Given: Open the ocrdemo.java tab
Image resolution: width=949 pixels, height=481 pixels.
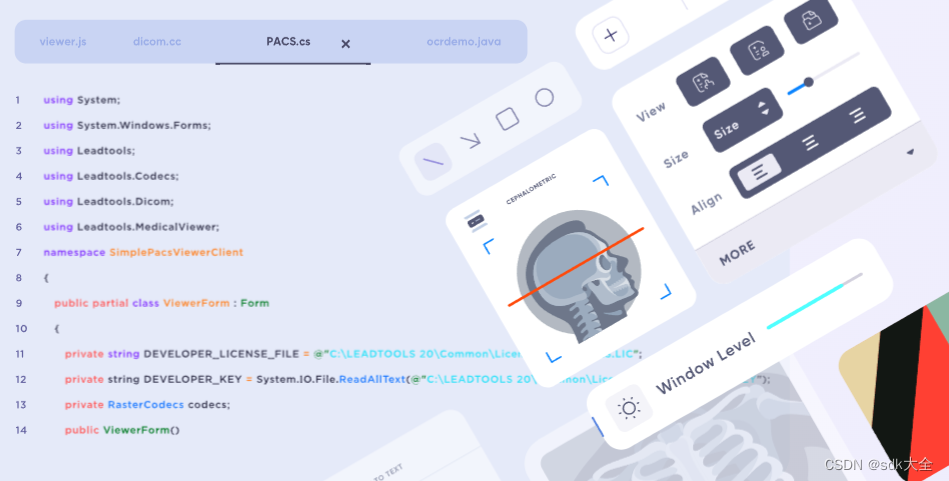Looking at the screenshot, I should (x=464, y=42).
